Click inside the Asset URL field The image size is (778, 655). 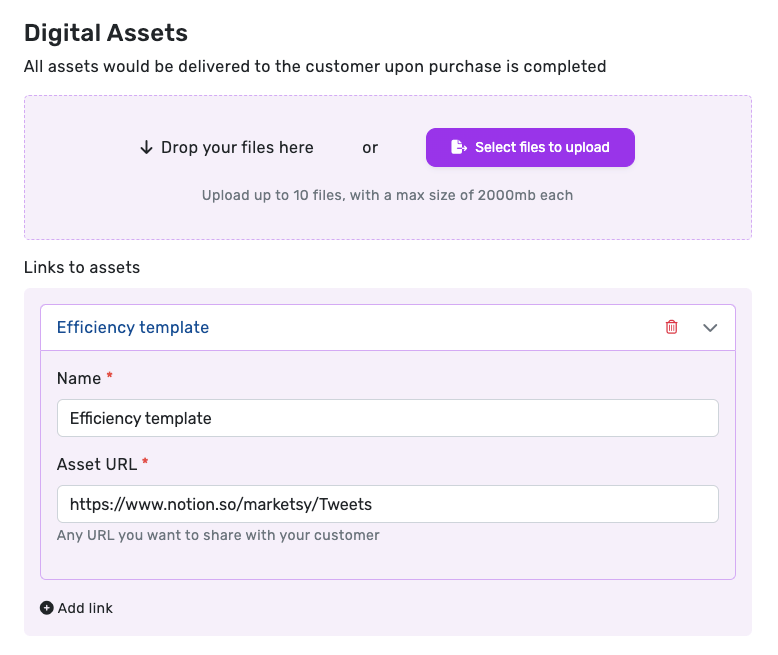pos(388,504)
